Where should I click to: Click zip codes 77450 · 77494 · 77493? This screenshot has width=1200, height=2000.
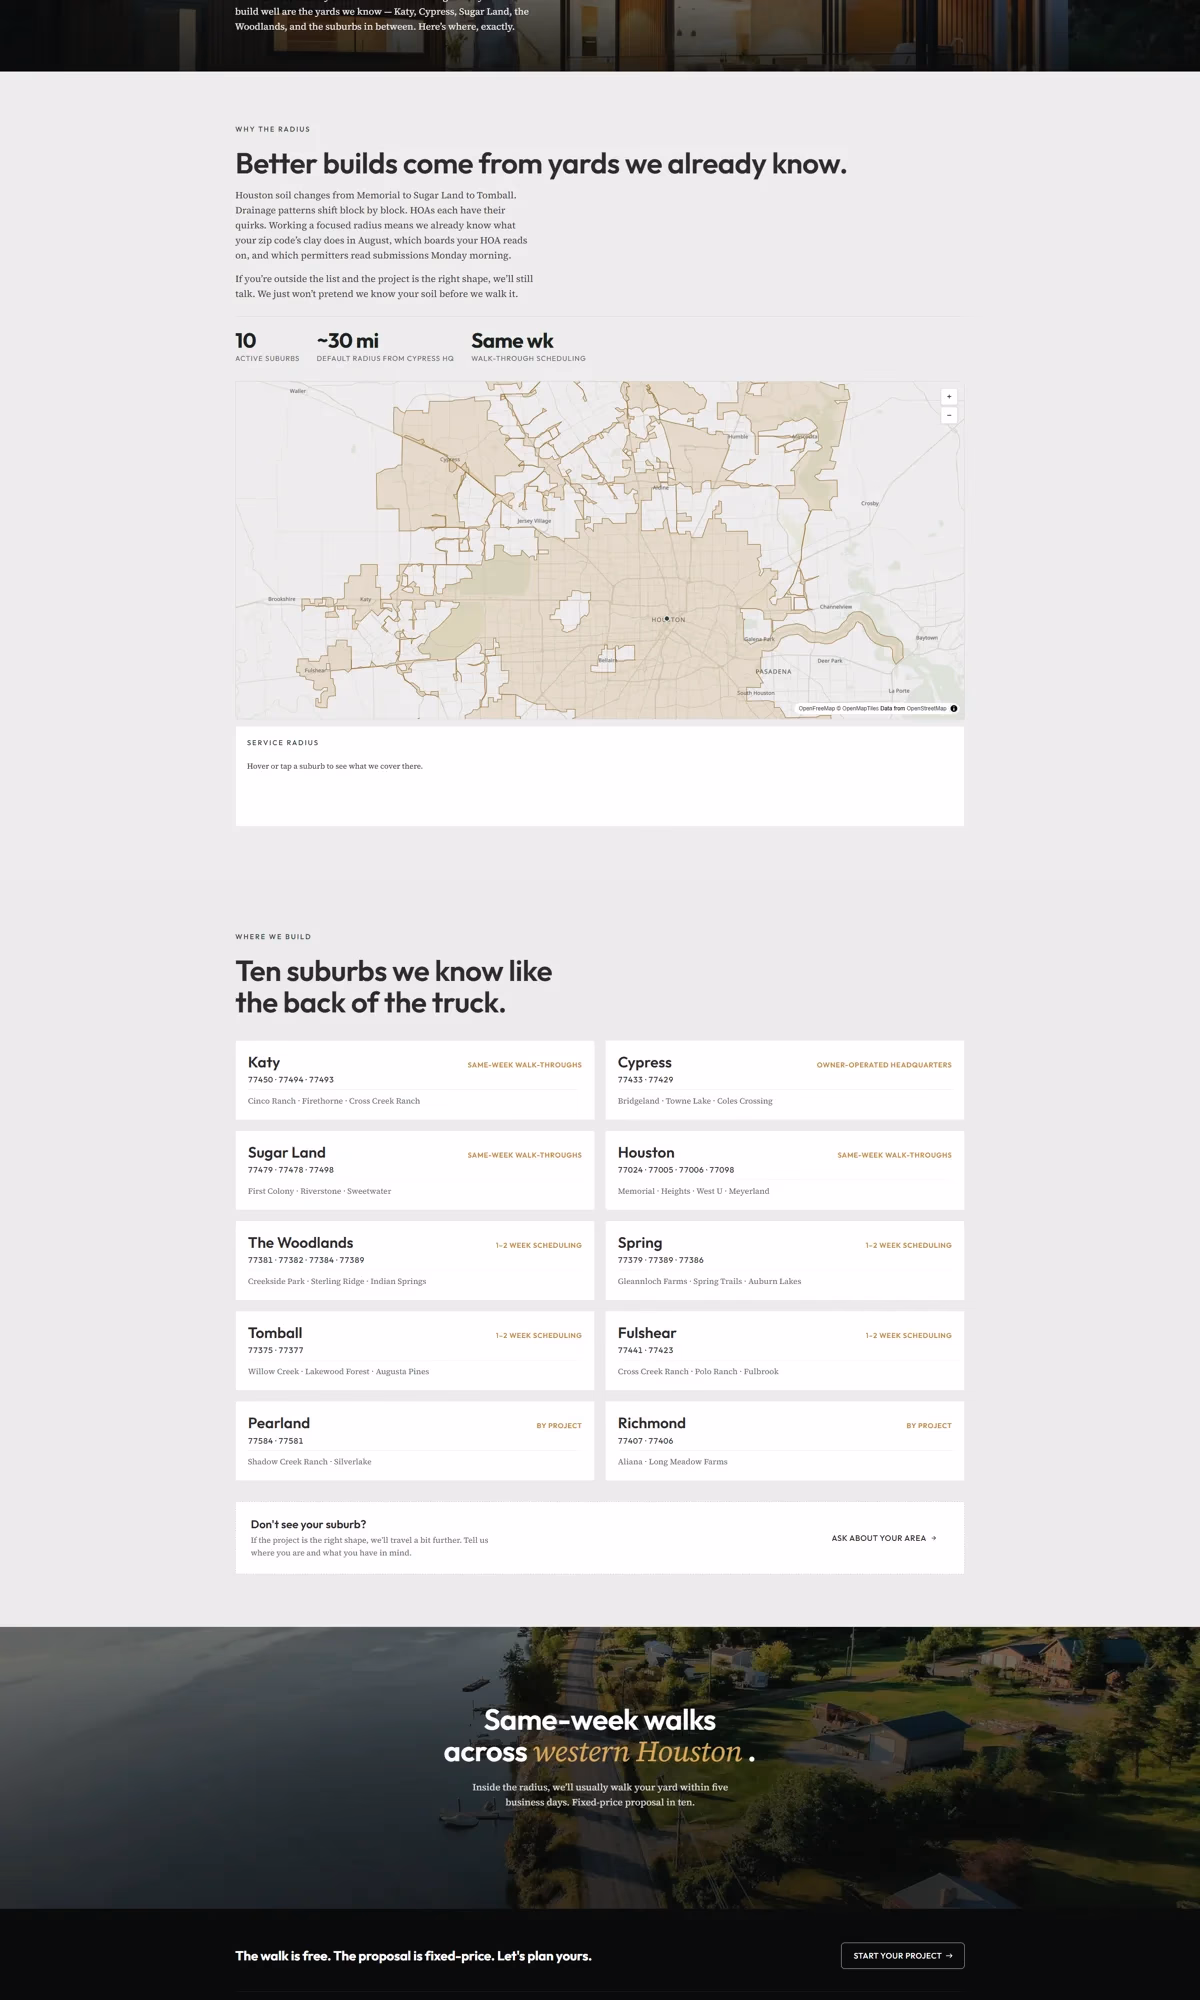point(291,1080)
